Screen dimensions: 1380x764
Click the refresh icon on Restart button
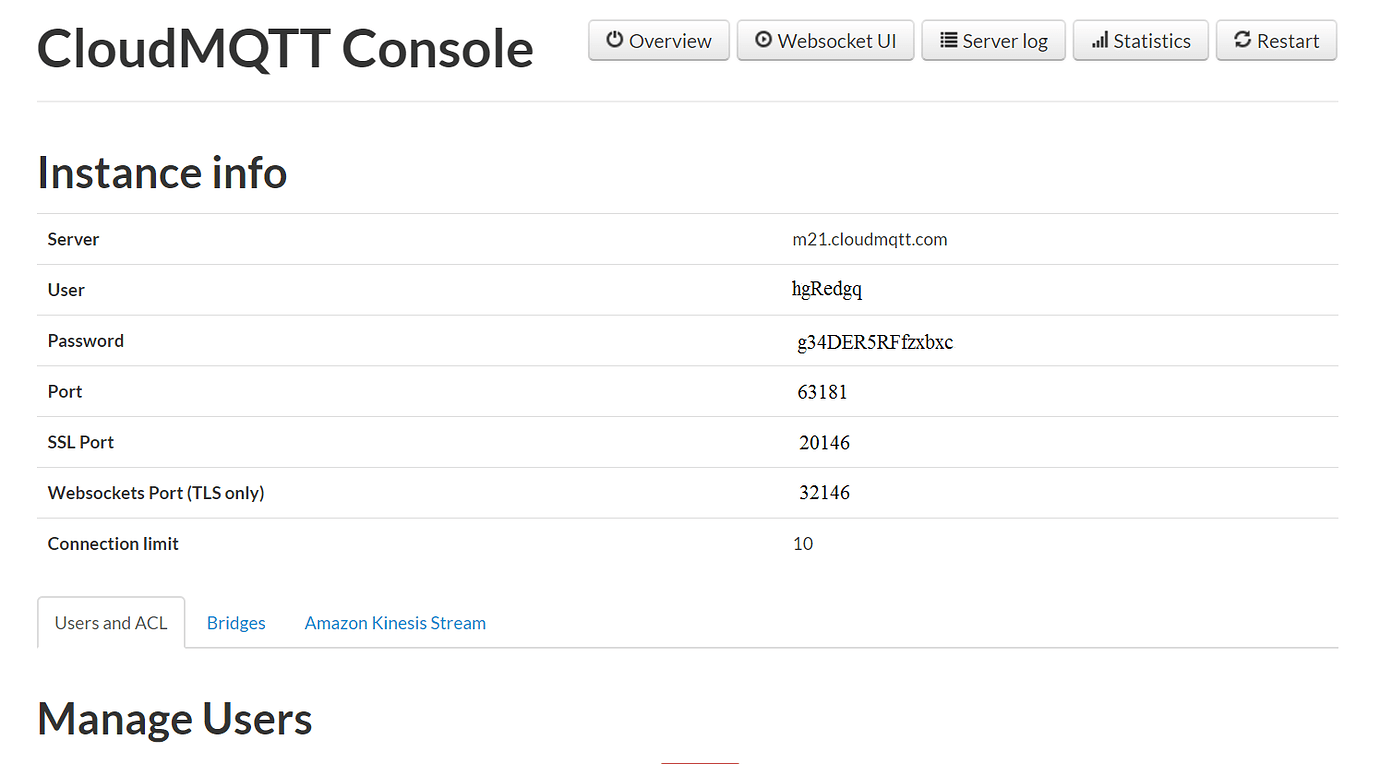click(x=1243, y=40)
